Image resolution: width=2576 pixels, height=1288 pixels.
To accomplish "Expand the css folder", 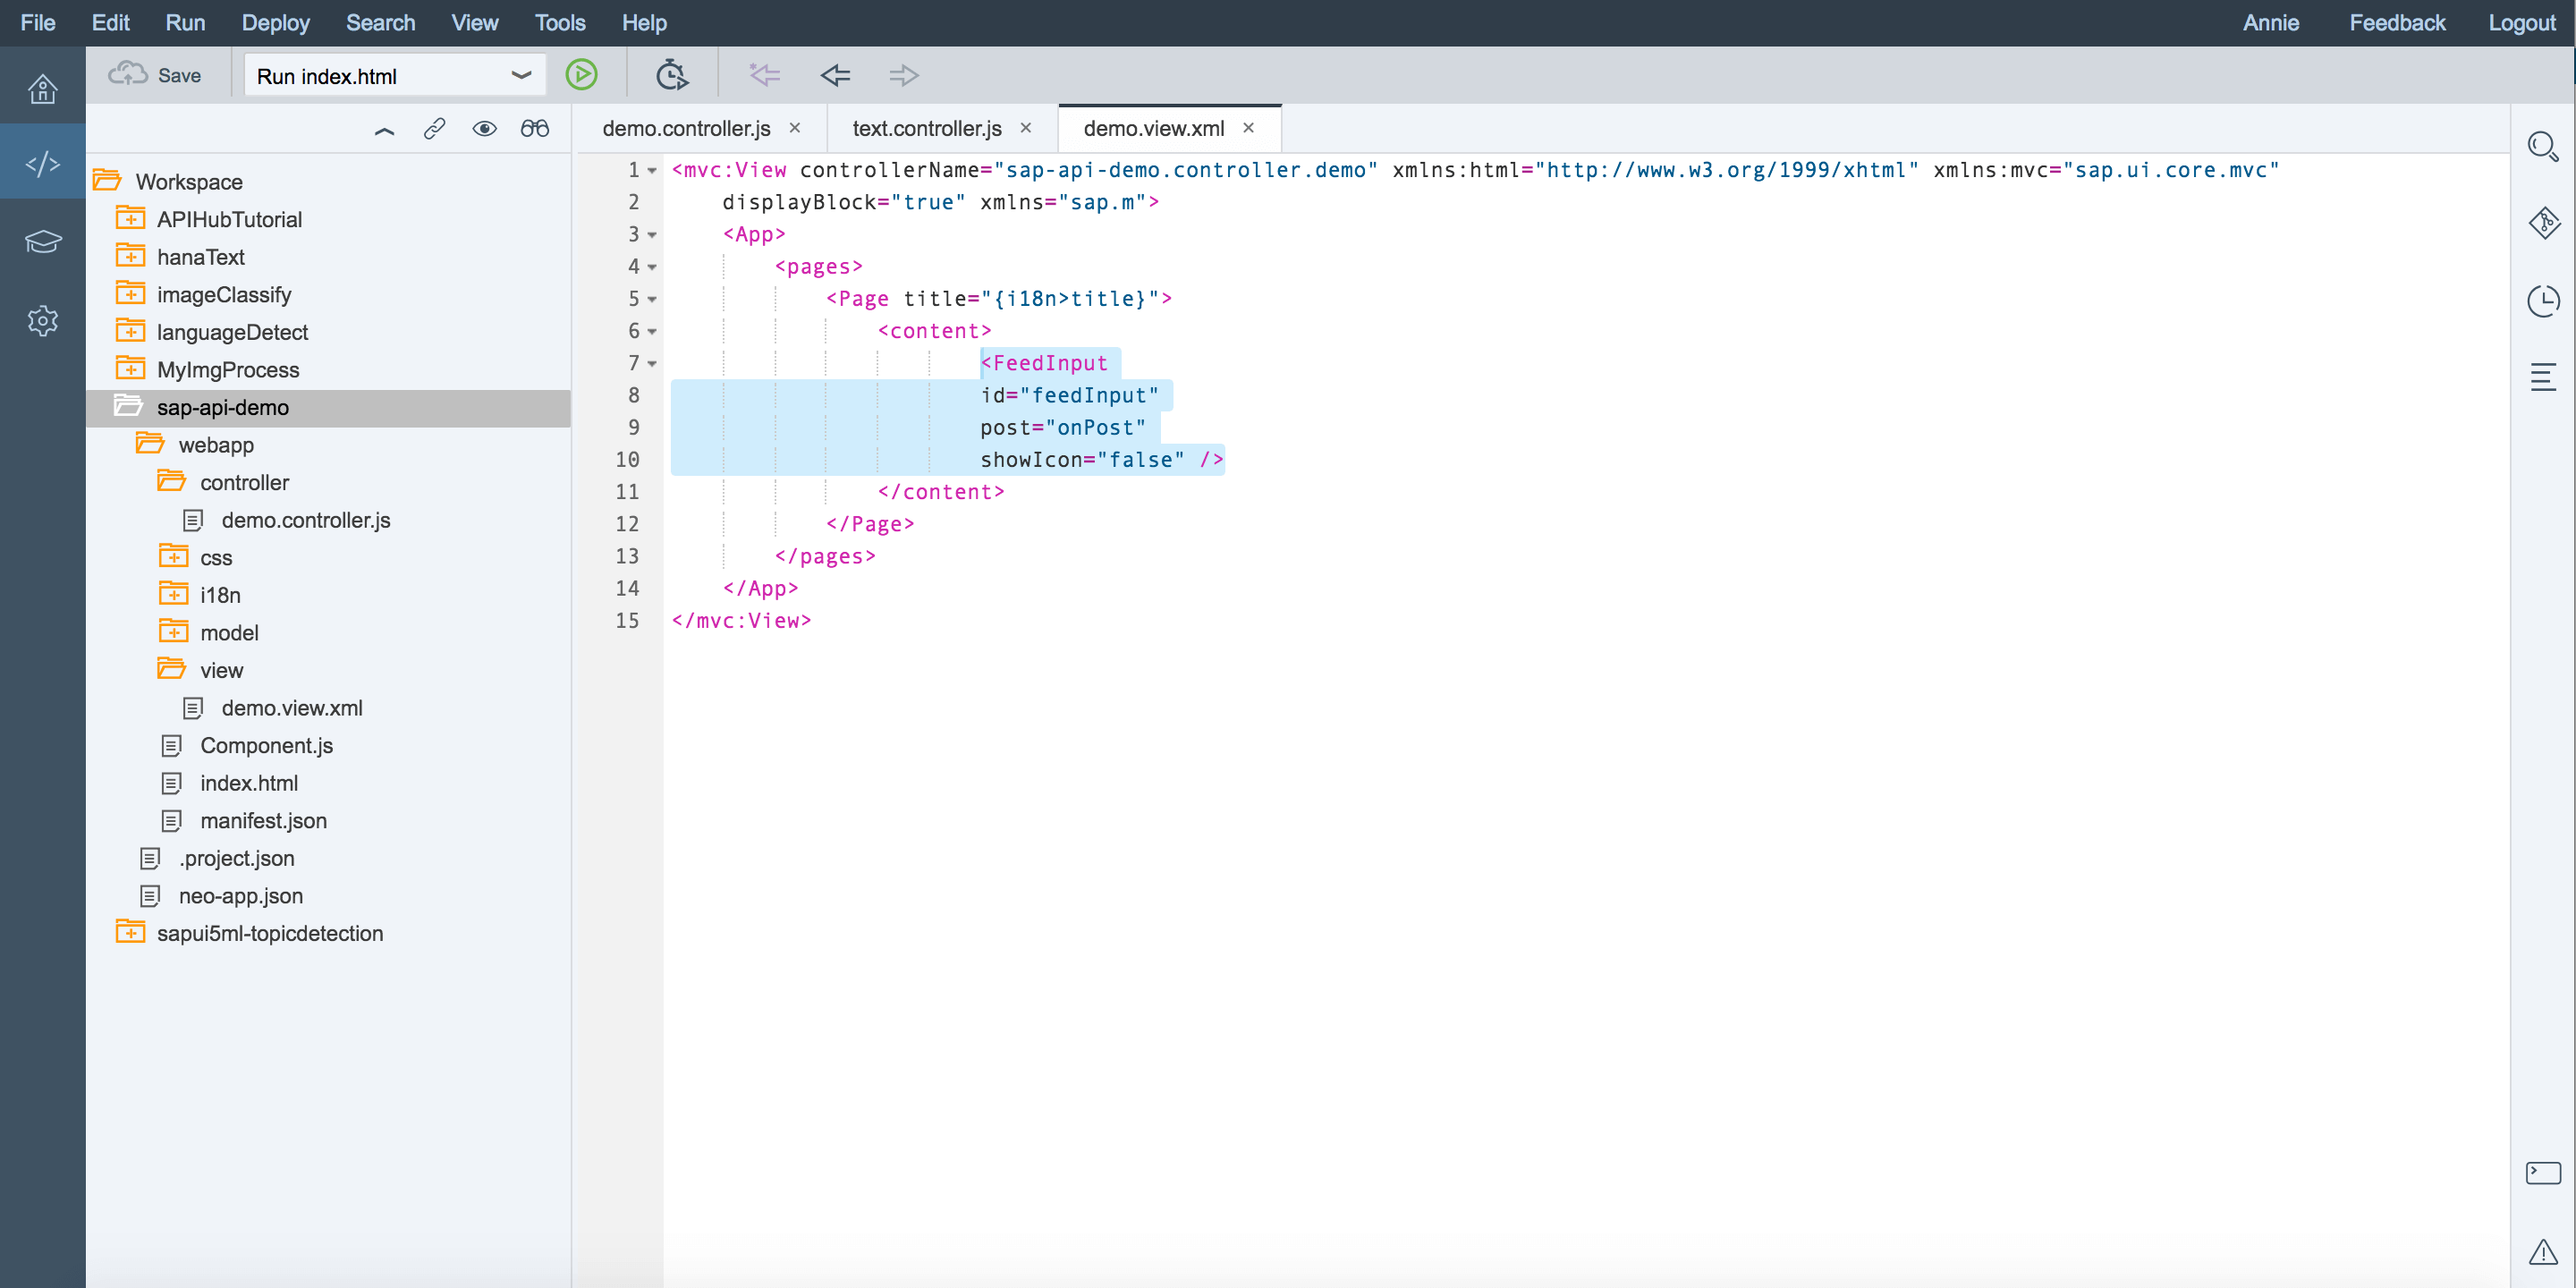I will pyautogui.click(x=173, y=555).
